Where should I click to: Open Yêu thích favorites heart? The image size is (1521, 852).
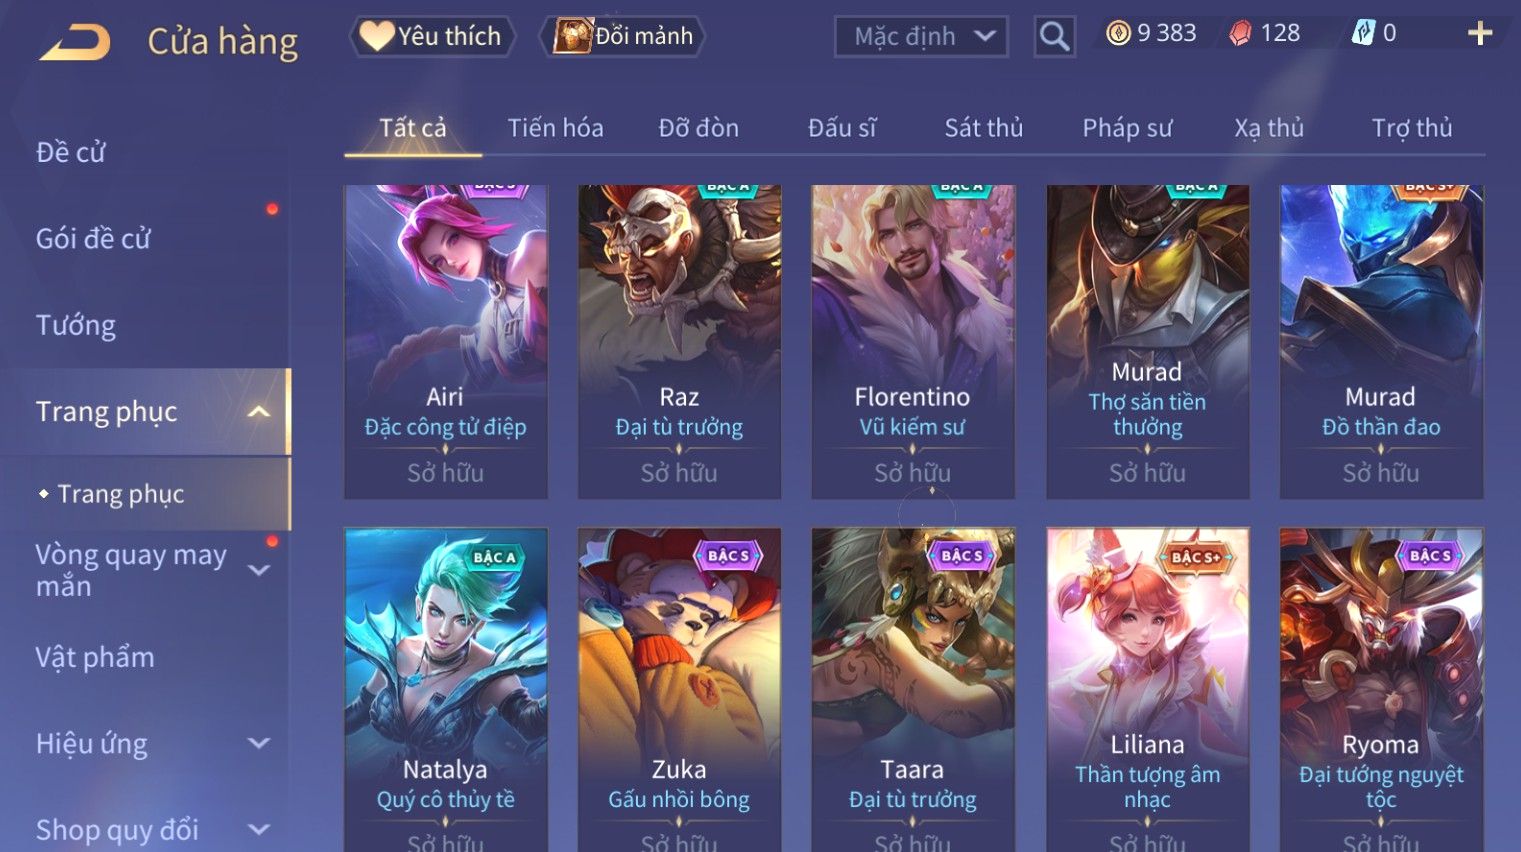point(432,36)
